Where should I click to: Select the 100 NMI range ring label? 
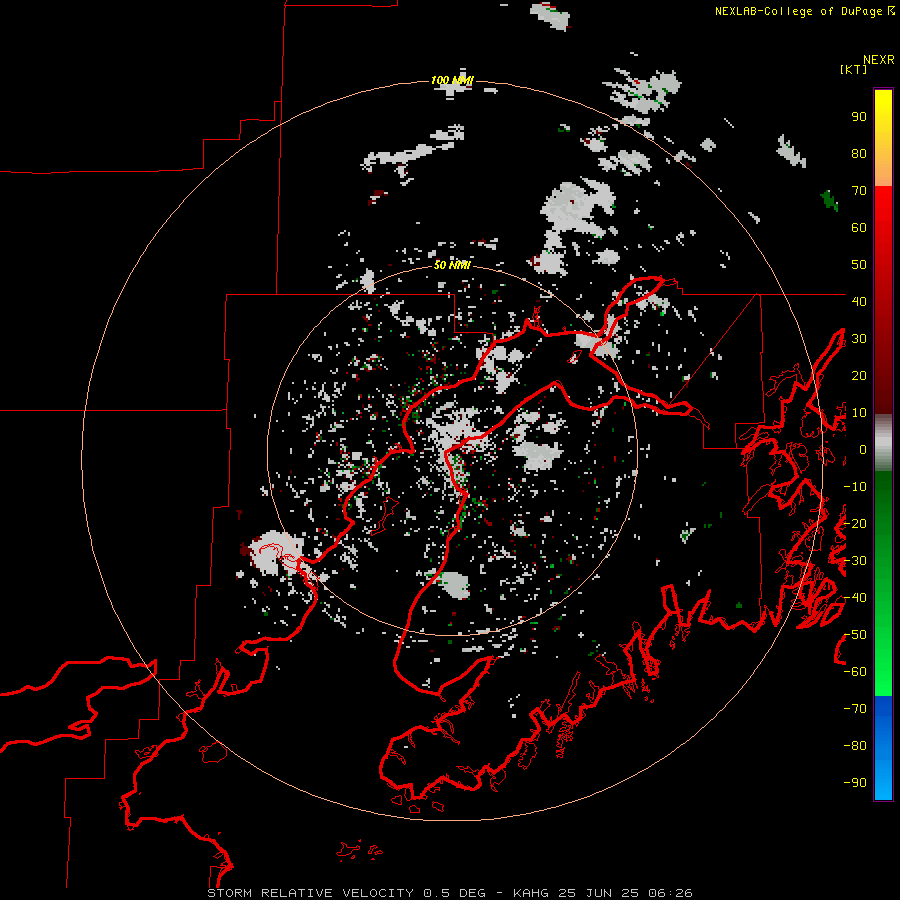[452, 80]
